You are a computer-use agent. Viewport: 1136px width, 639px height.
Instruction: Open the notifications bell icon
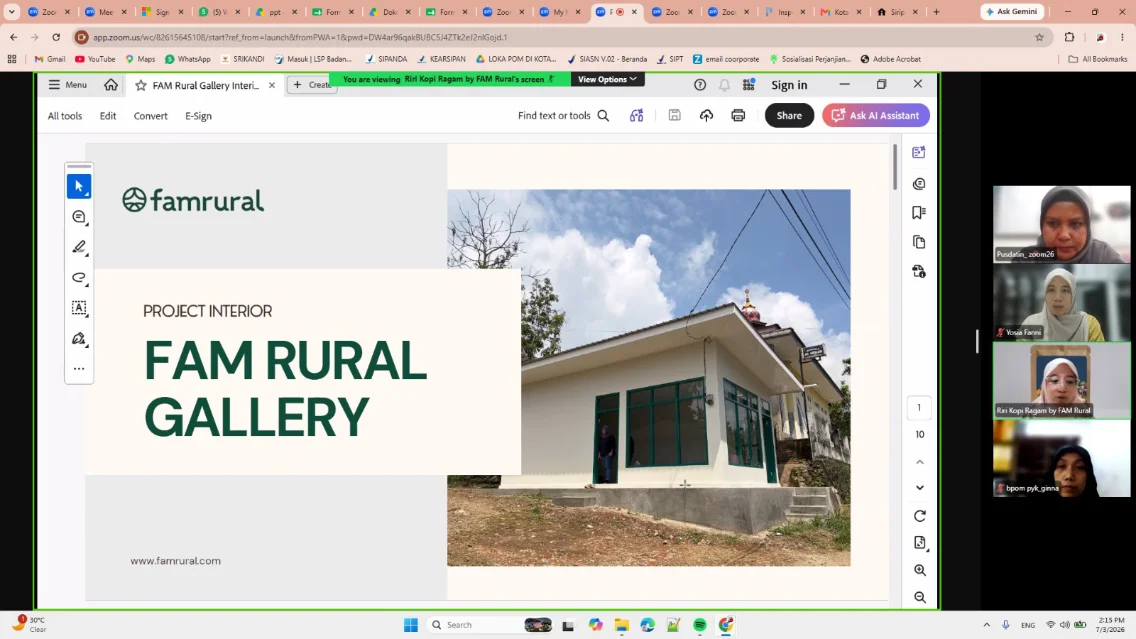click(724, 85)
